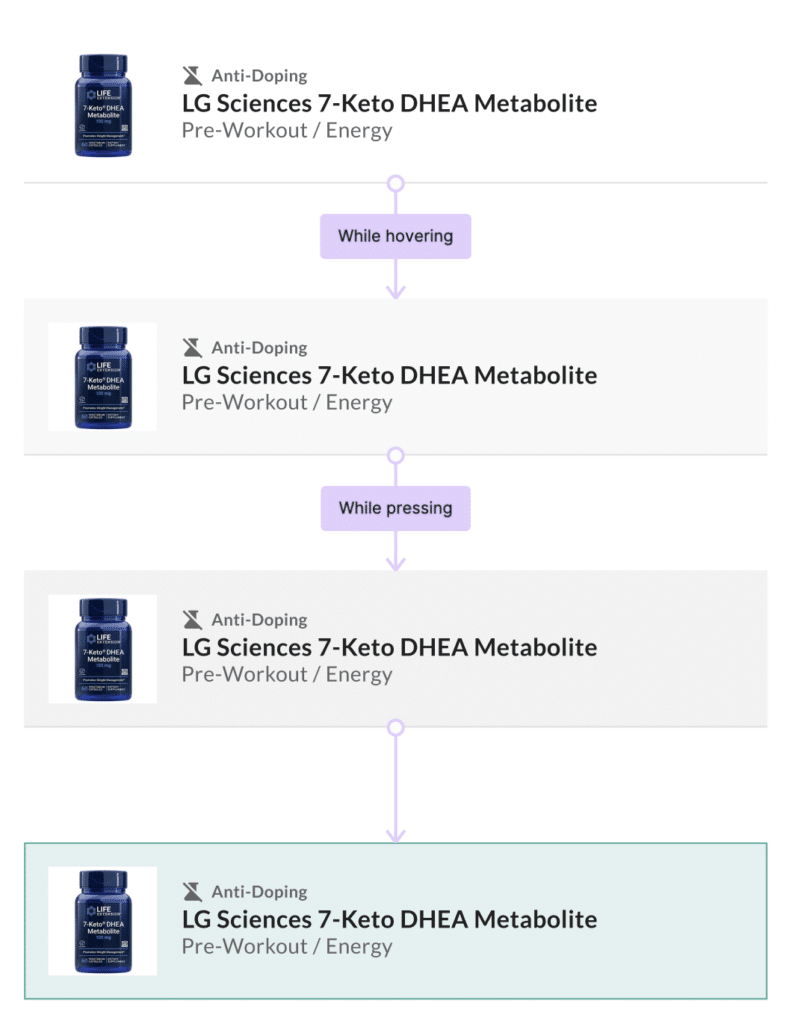The width and height of the screenshot is (792, 1024).
Task: Click the While hovering interaction label
Action: pos(396,236)
